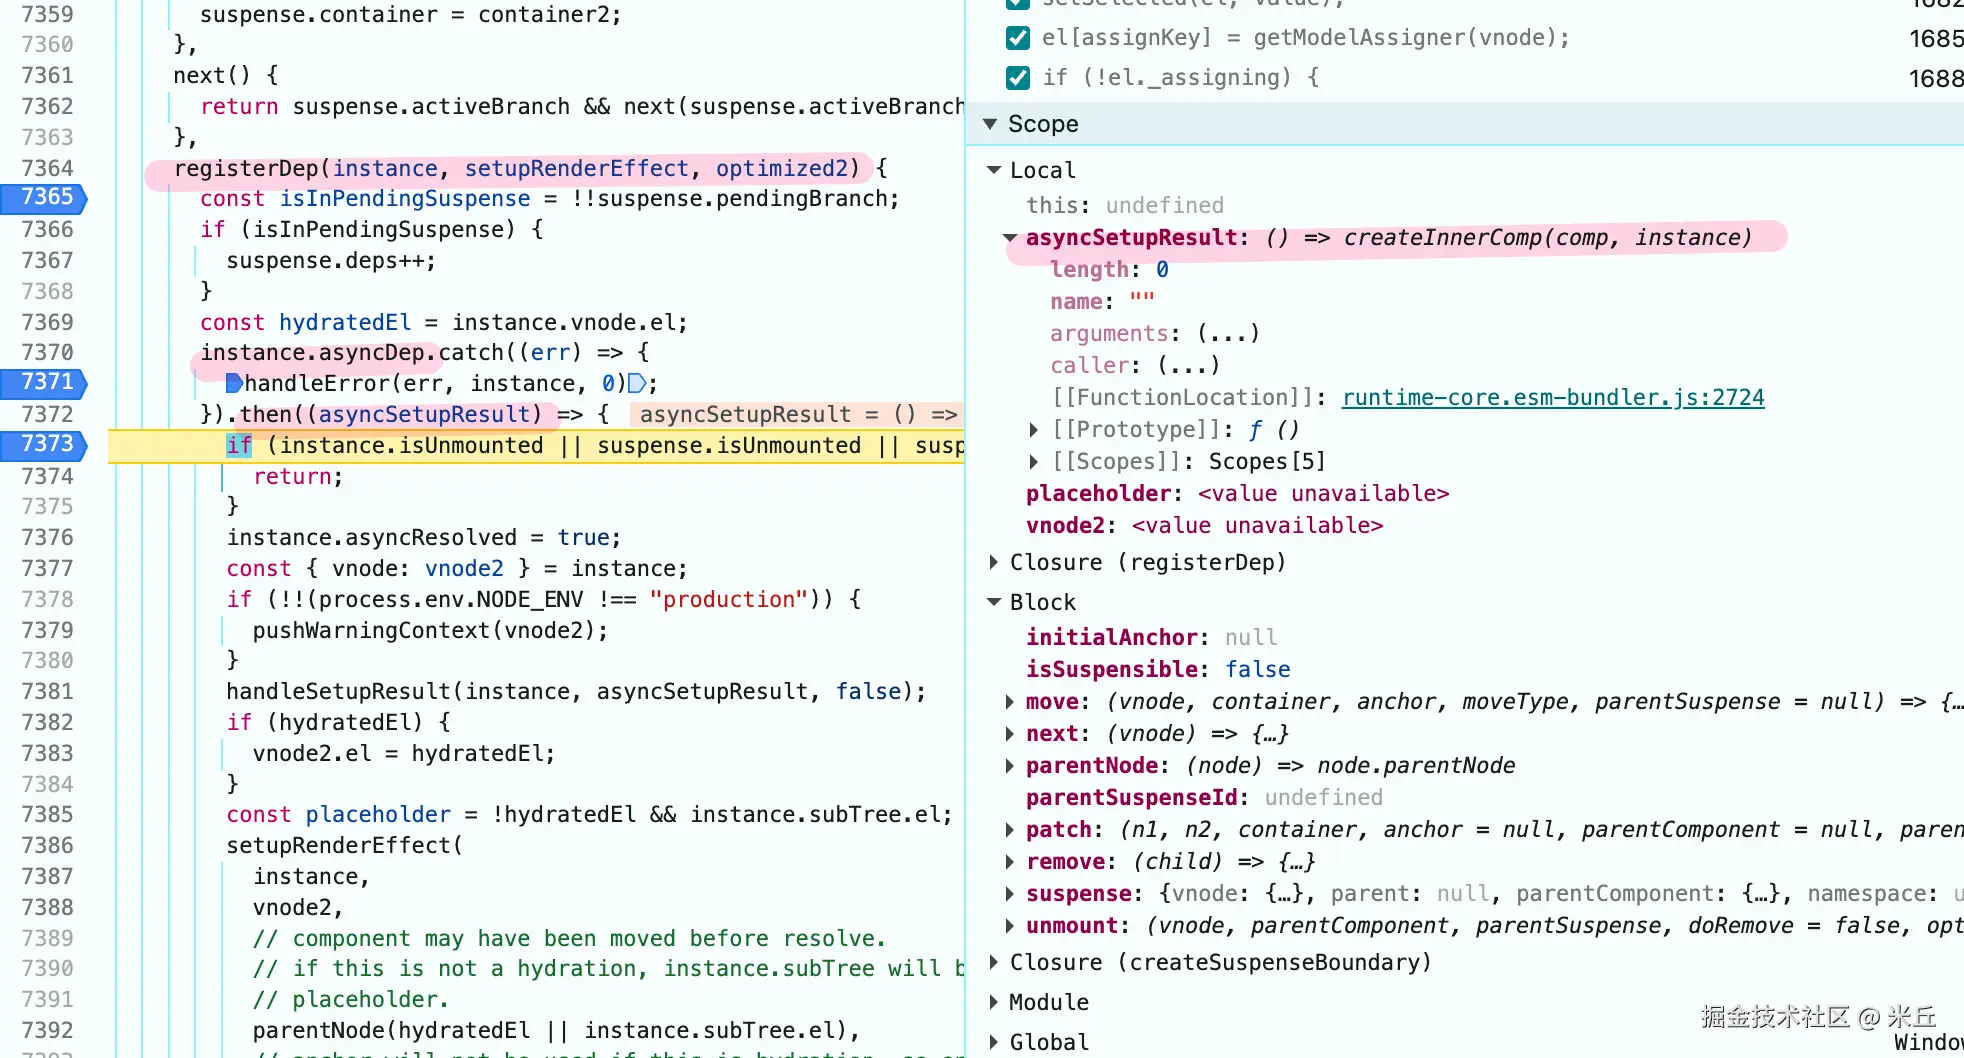Click the inline breakpoint marker before handleError
The image size is (1964, 1058).
point(234,384)
